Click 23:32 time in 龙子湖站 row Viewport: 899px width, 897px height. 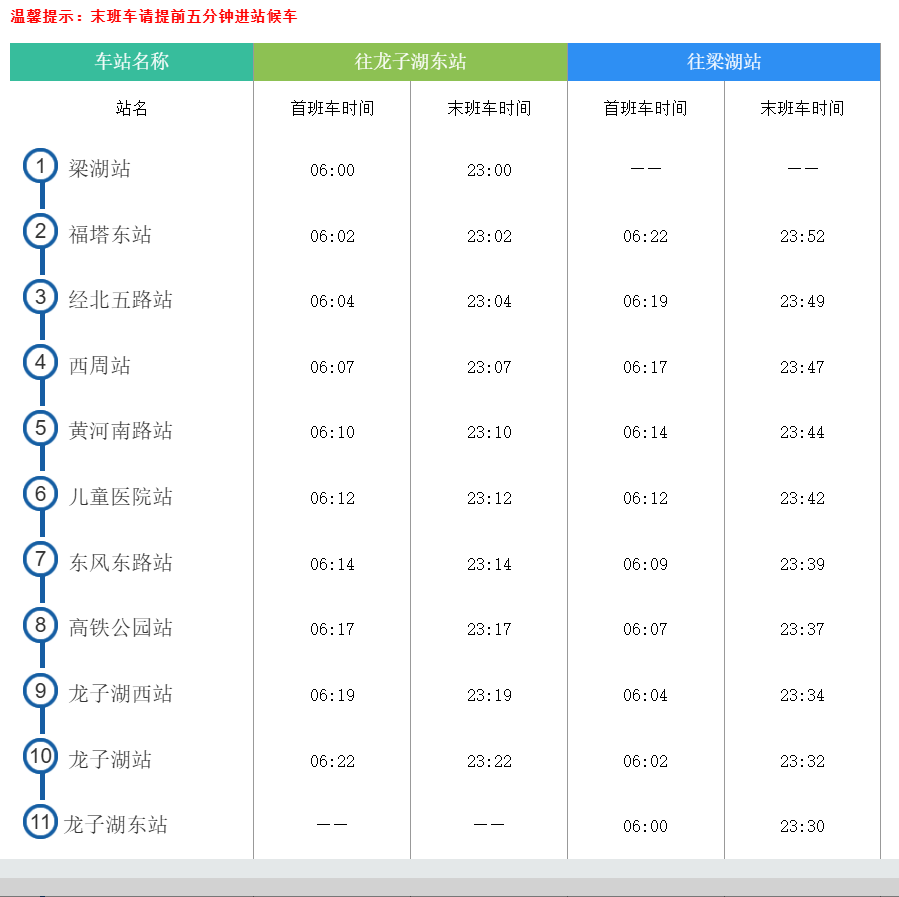pos(802,761)
